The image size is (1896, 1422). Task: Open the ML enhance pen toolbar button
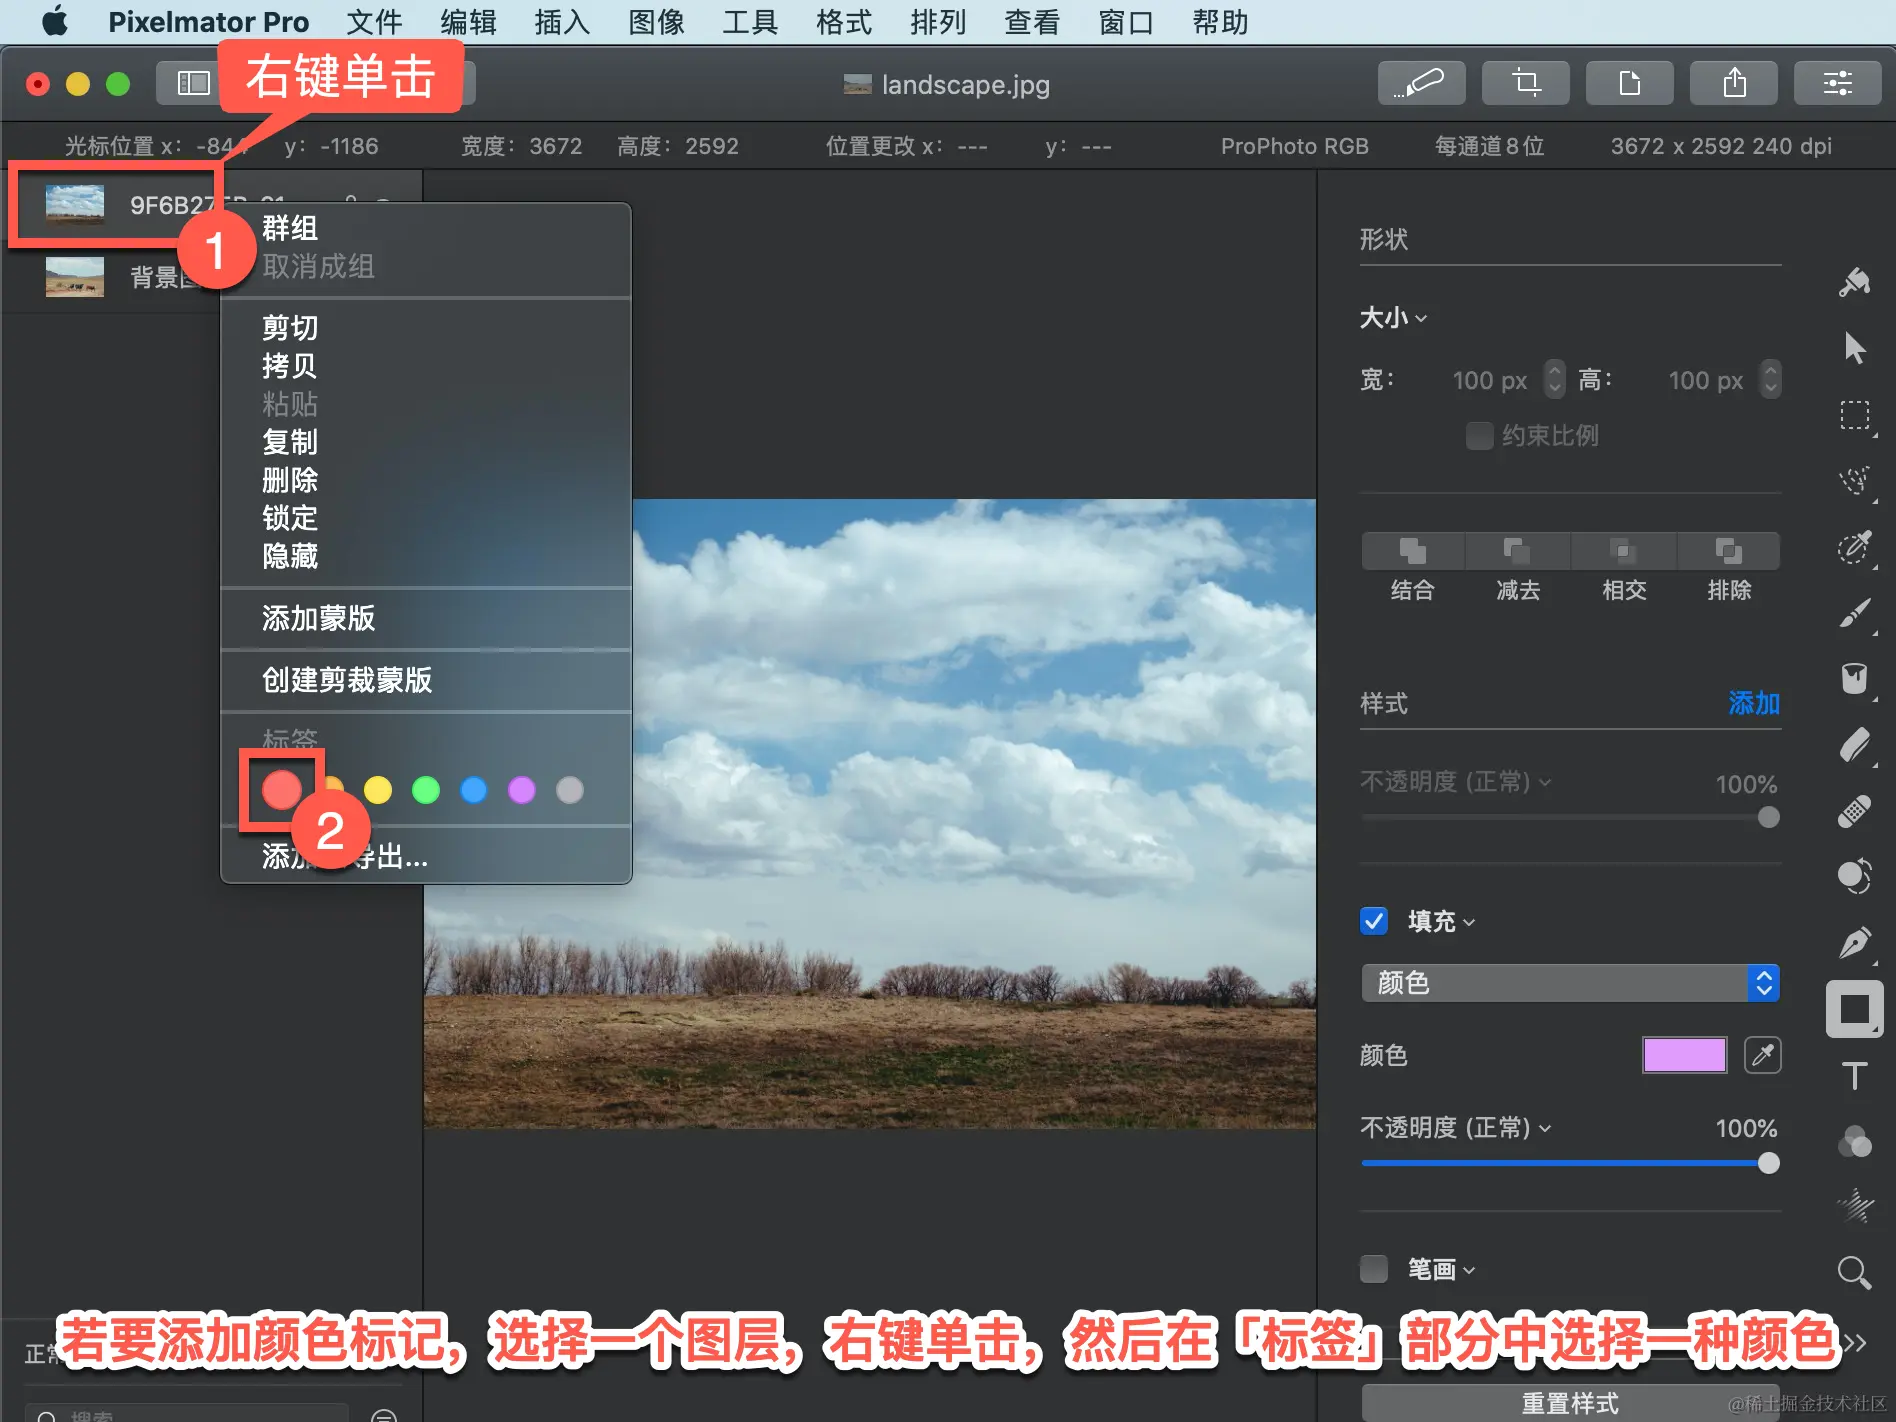pos(1422,83)
